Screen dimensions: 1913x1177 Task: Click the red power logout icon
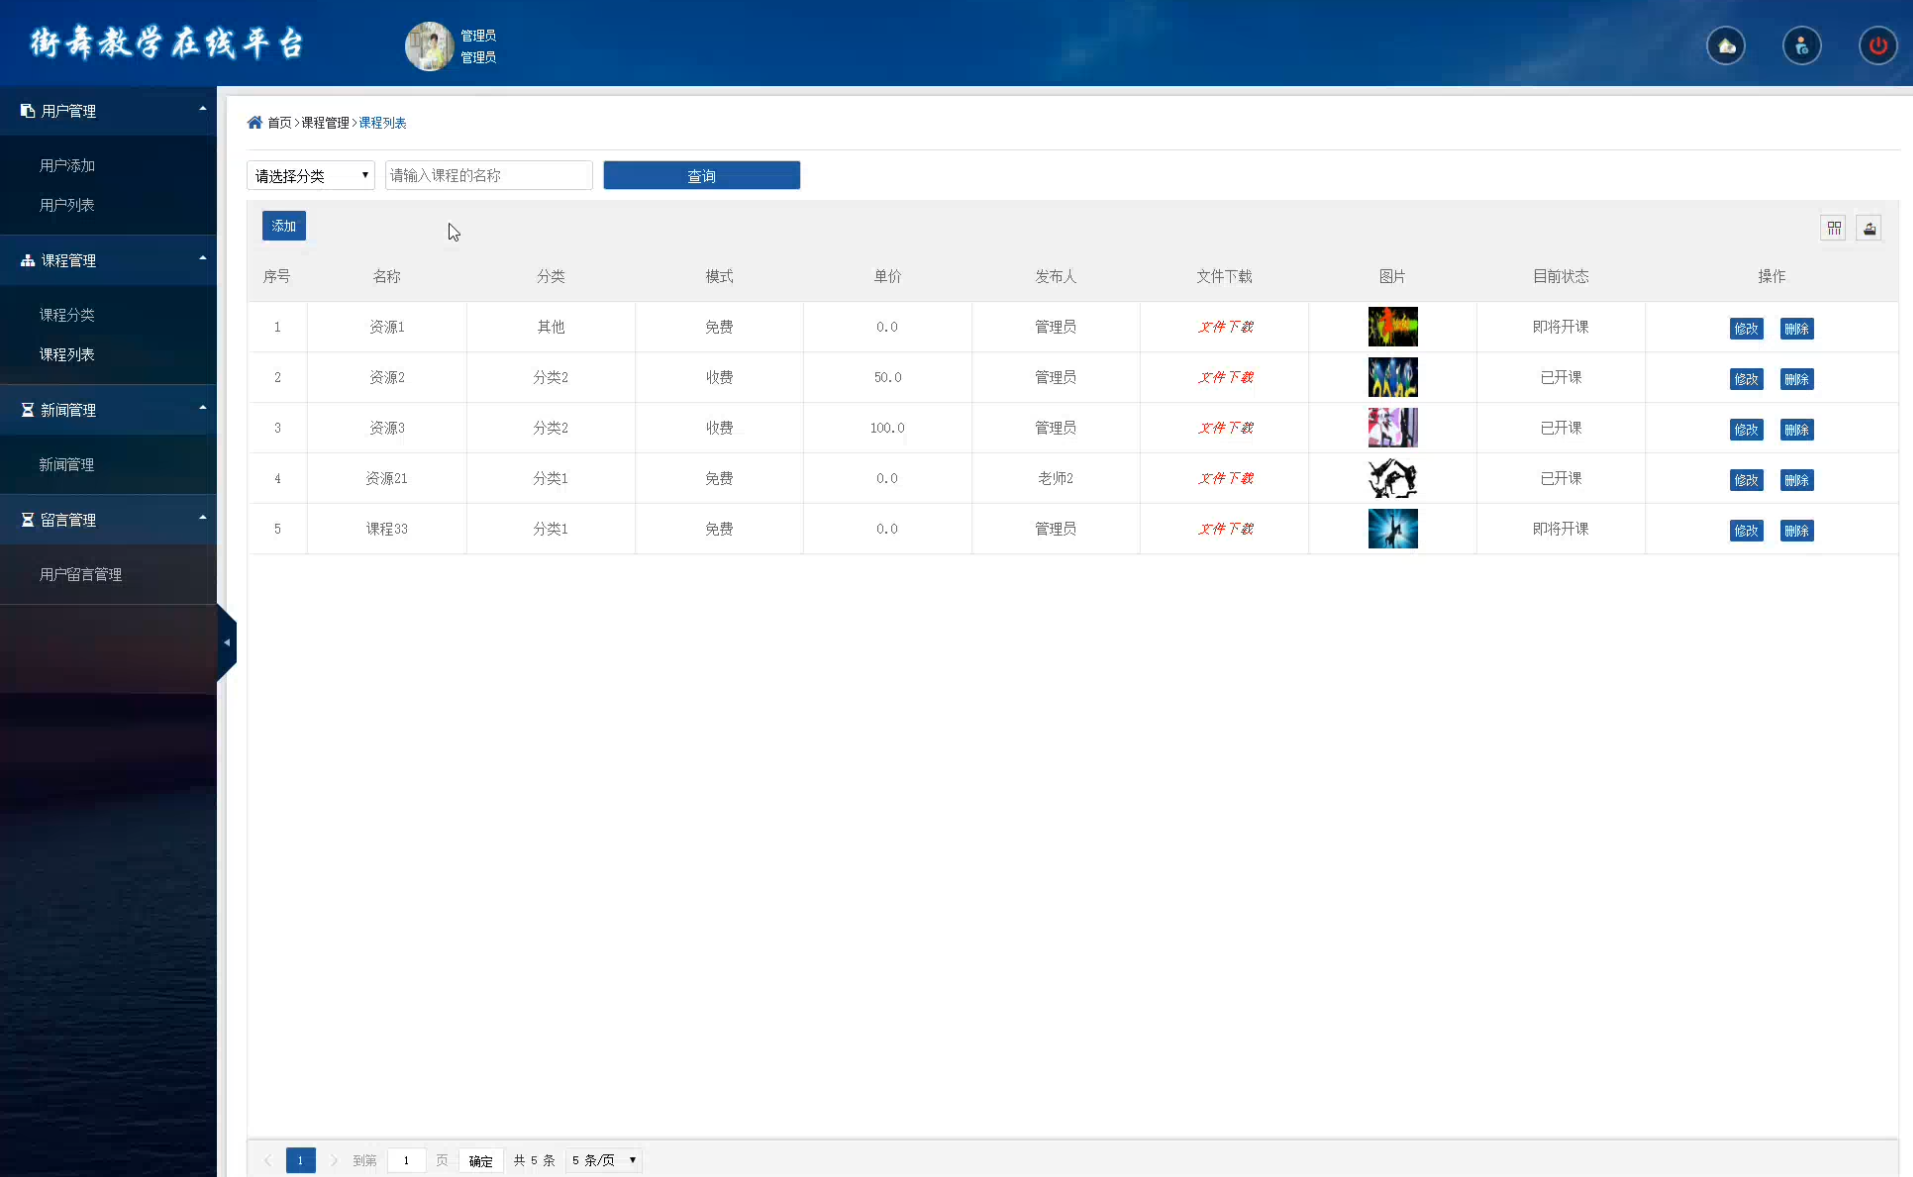coord(1877,46)
